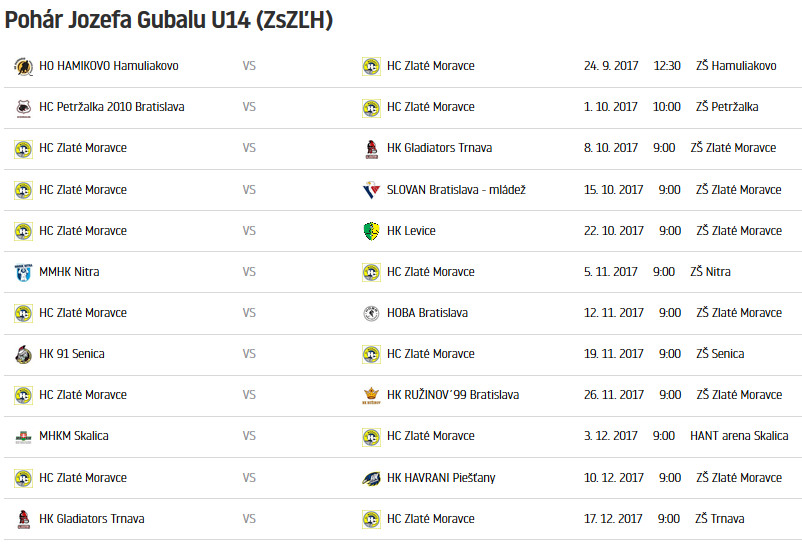Click the HK Levice green shield logo
The width and height of the screenshot is (802, 547).
371,231
